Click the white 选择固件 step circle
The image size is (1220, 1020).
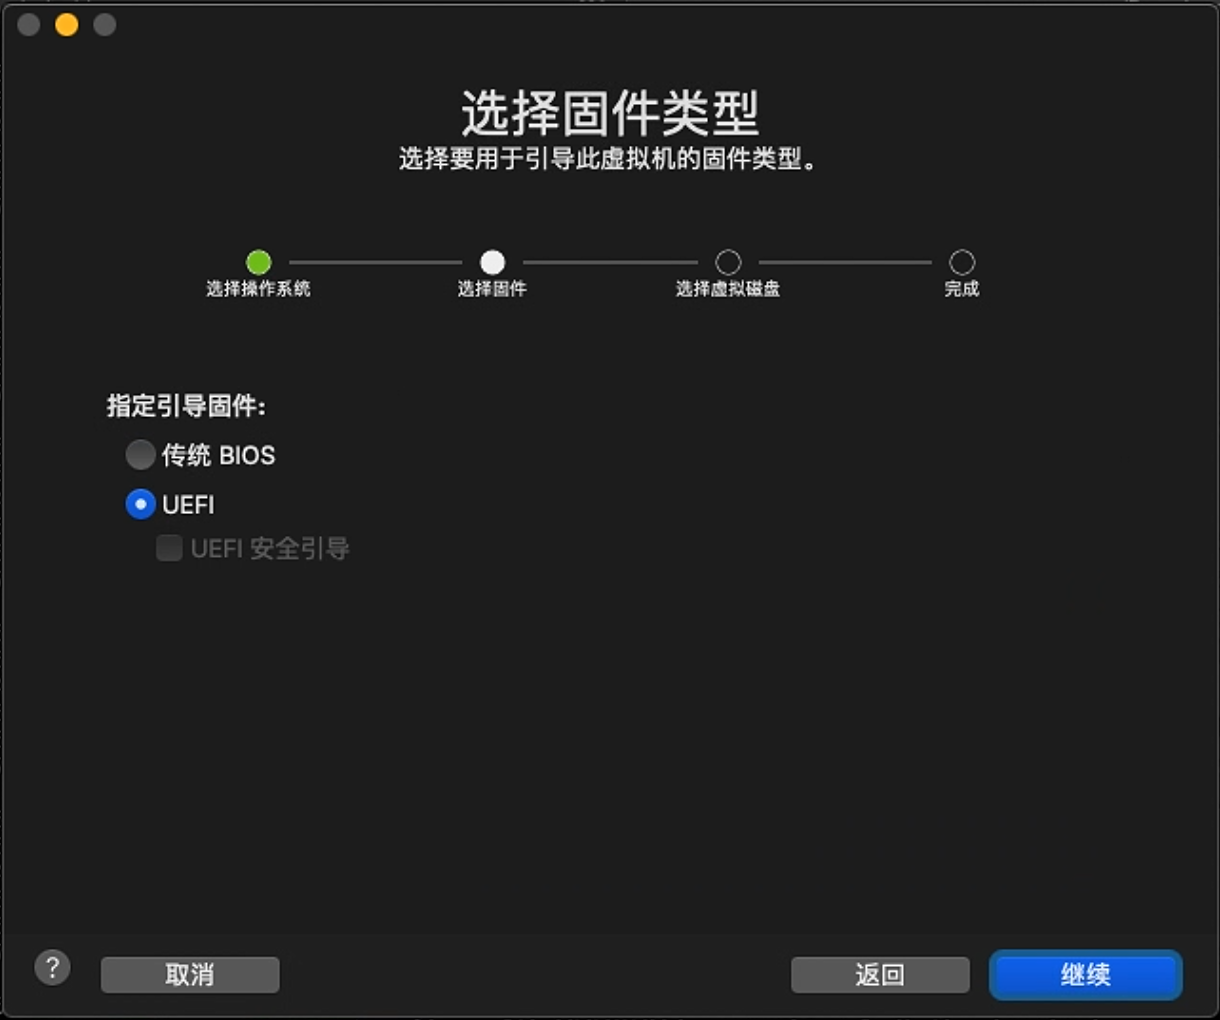[x=492, y=262]
